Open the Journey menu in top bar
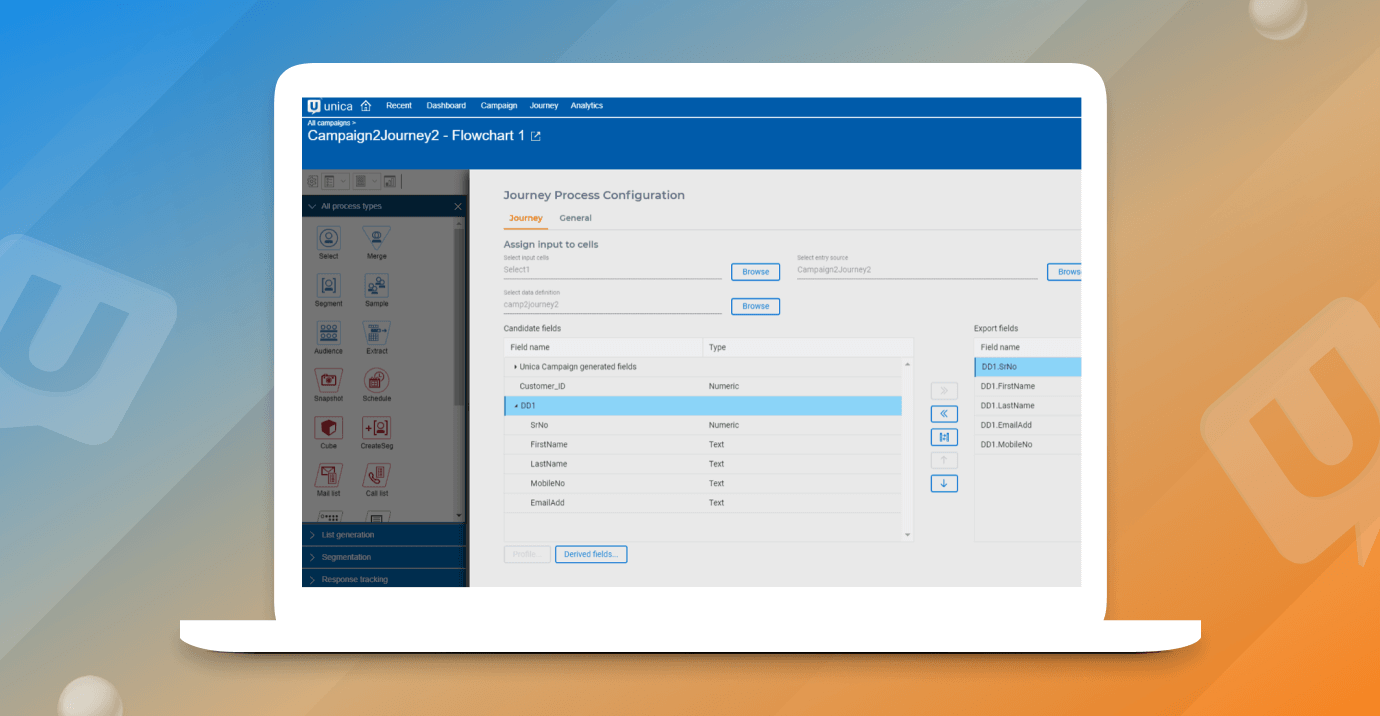1380x716 pixels. pyautogui.click(x=544, y=106)
